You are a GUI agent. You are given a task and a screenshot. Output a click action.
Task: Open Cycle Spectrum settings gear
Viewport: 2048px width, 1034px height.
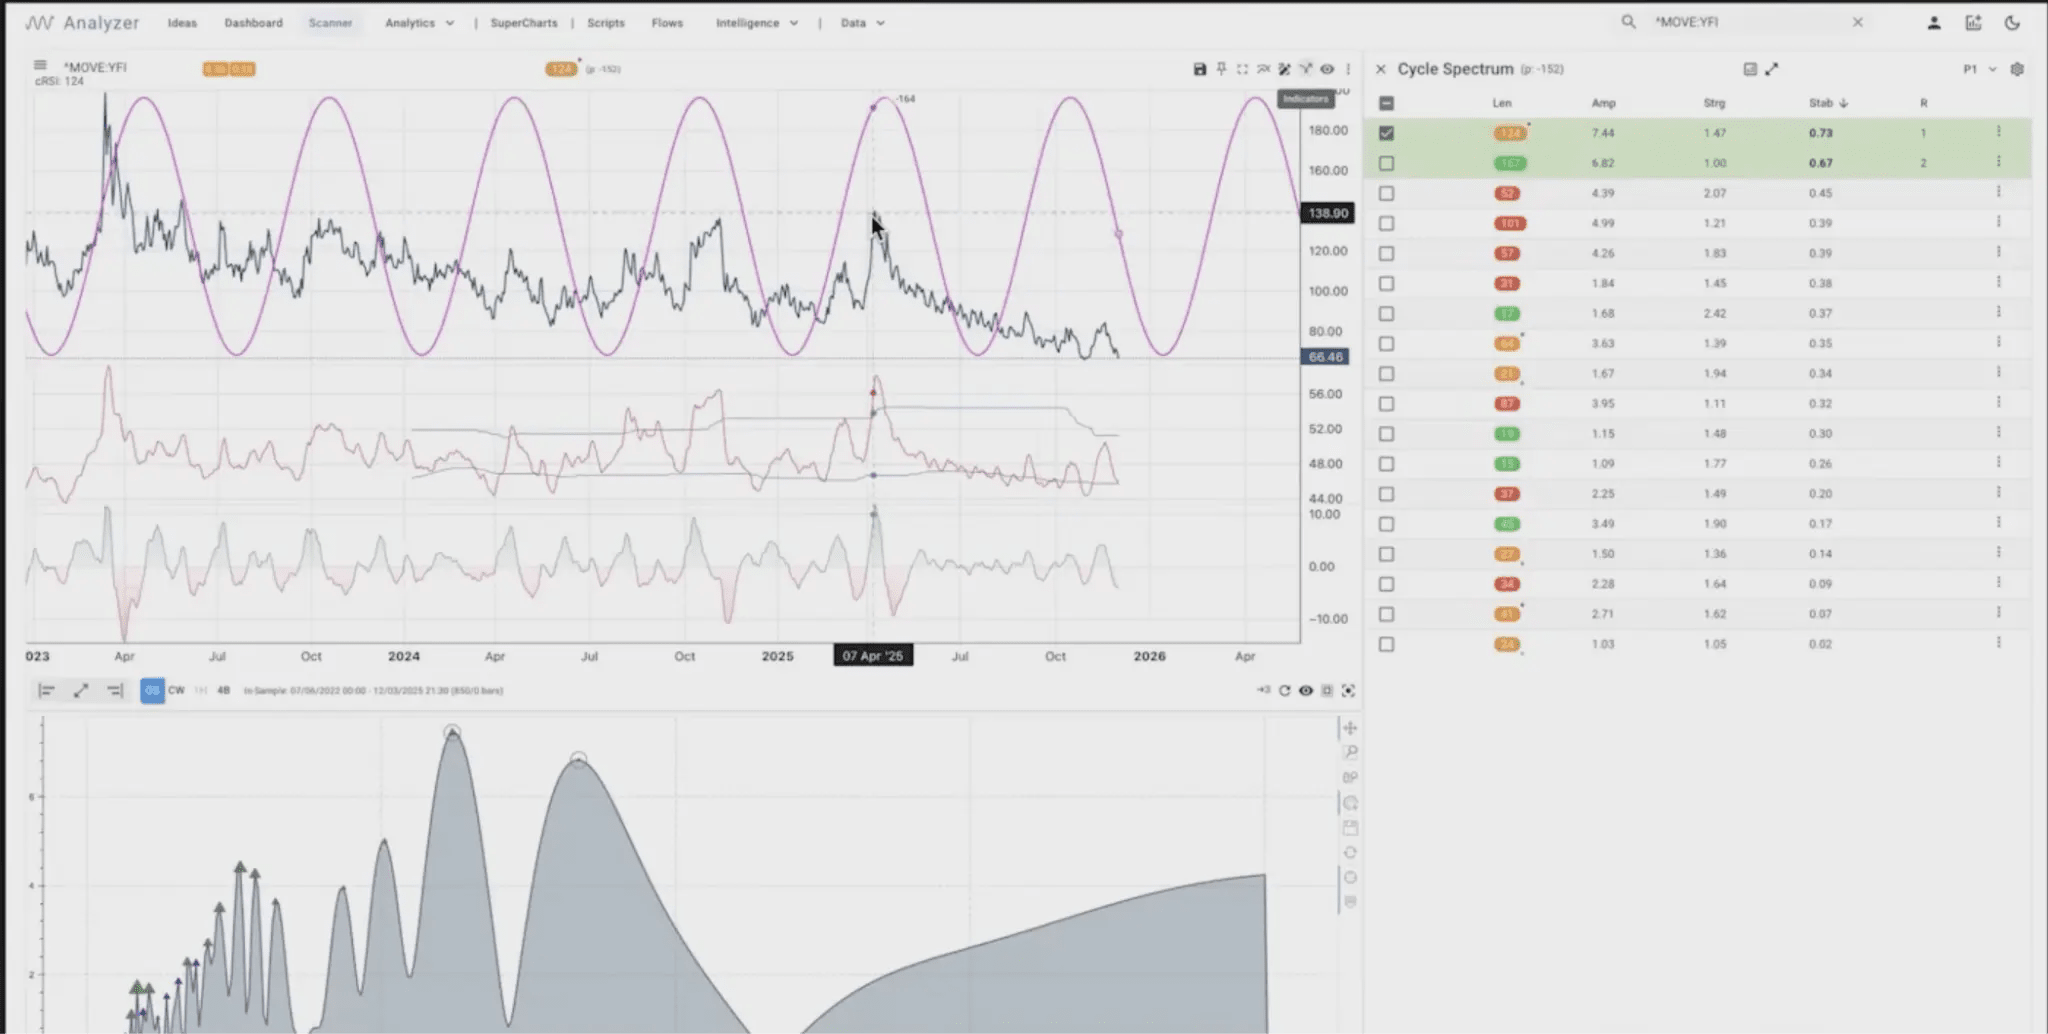point(2017,69)
